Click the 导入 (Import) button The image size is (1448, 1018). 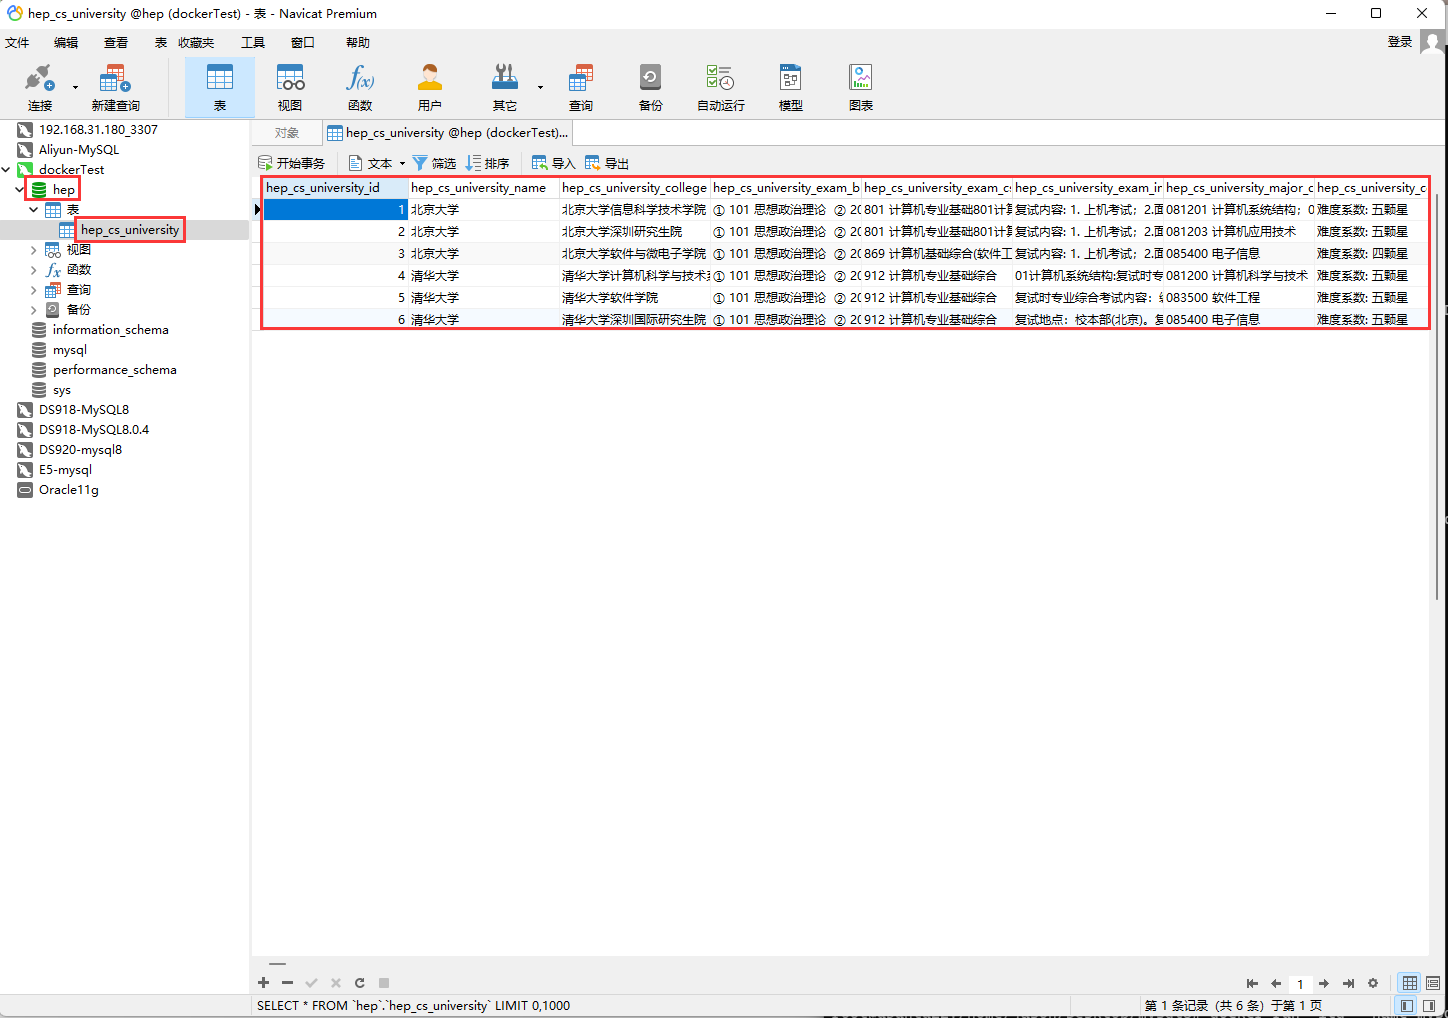(554, 164)
